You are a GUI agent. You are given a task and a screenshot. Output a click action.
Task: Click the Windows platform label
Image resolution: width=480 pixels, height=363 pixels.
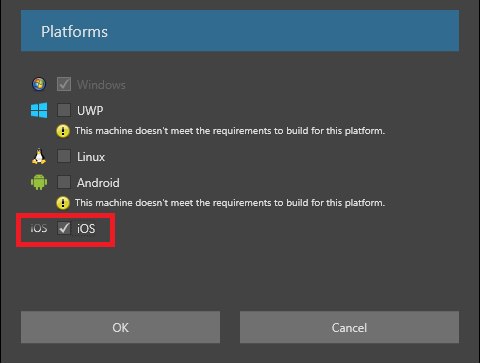pos(101,85)
